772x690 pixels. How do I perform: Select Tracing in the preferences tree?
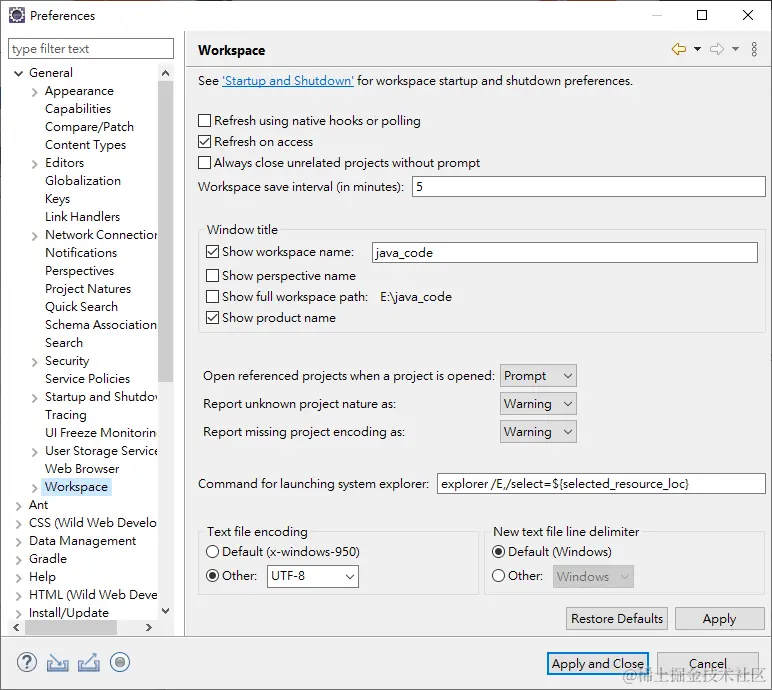[65, 415]
